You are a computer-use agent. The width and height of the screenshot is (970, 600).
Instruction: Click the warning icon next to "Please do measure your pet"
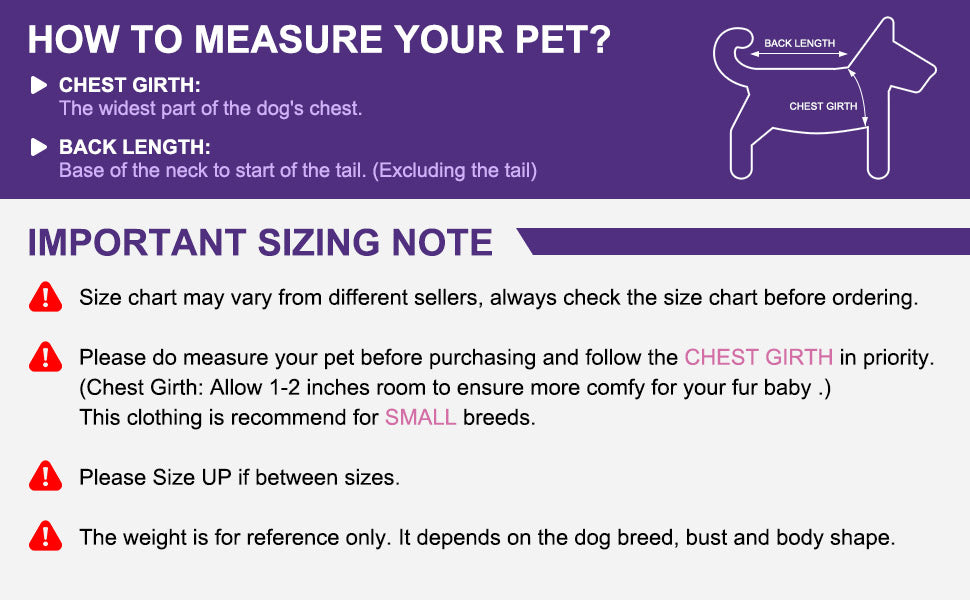pos(45,356)
